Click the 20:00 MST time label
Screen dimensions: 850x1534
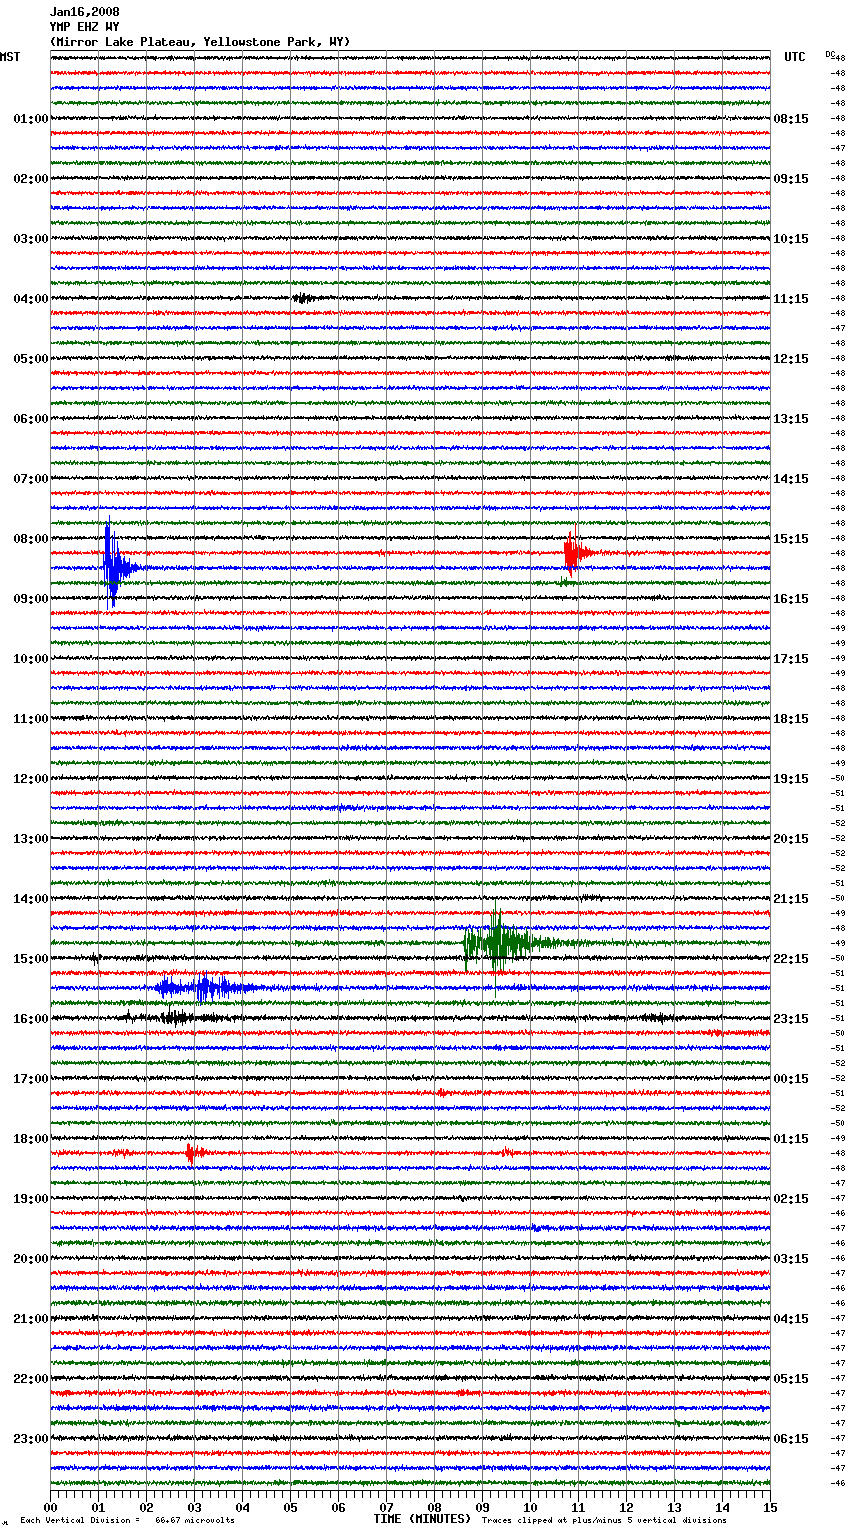point(30,1259)
